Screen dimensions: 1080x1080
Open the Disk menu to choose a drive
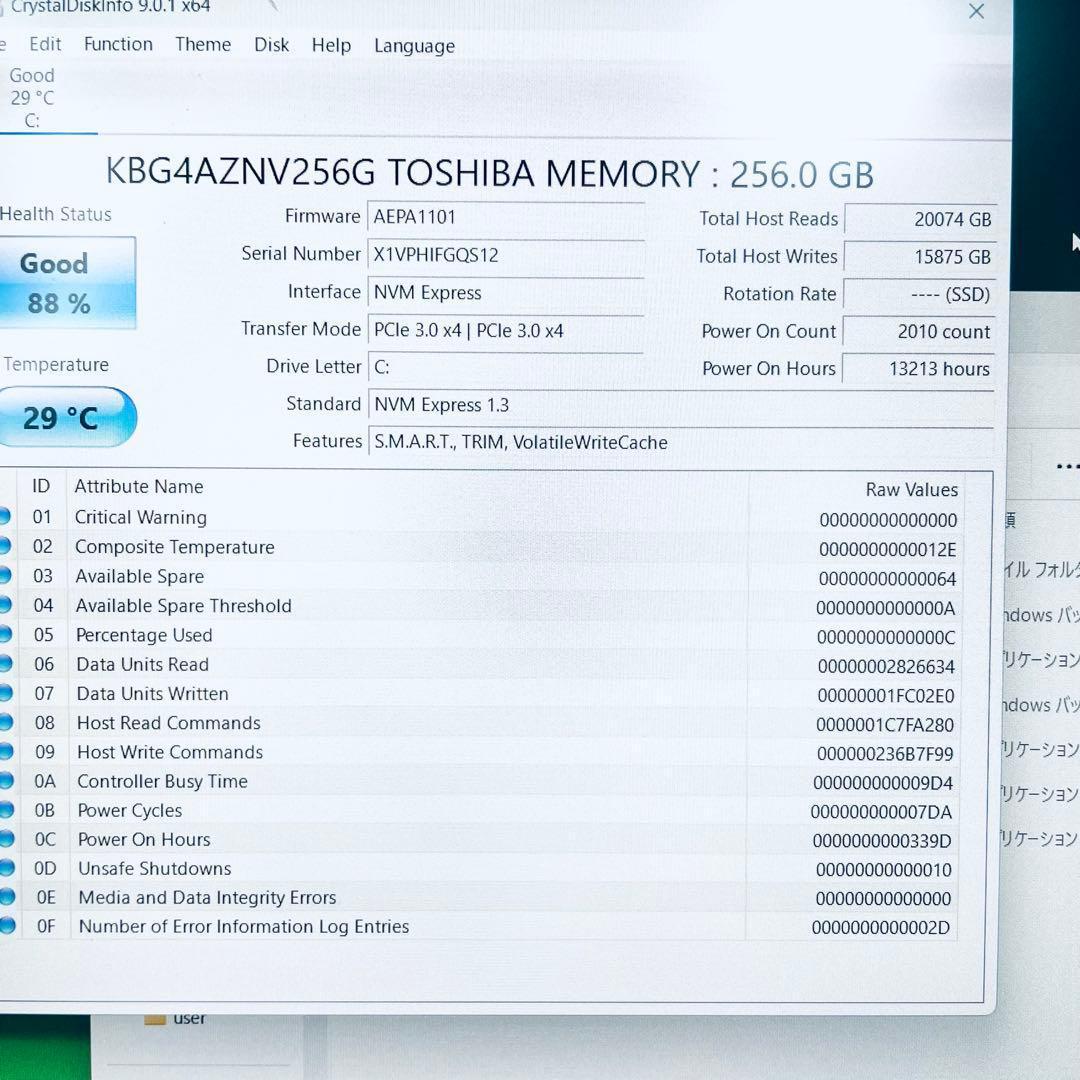[271, 44]
